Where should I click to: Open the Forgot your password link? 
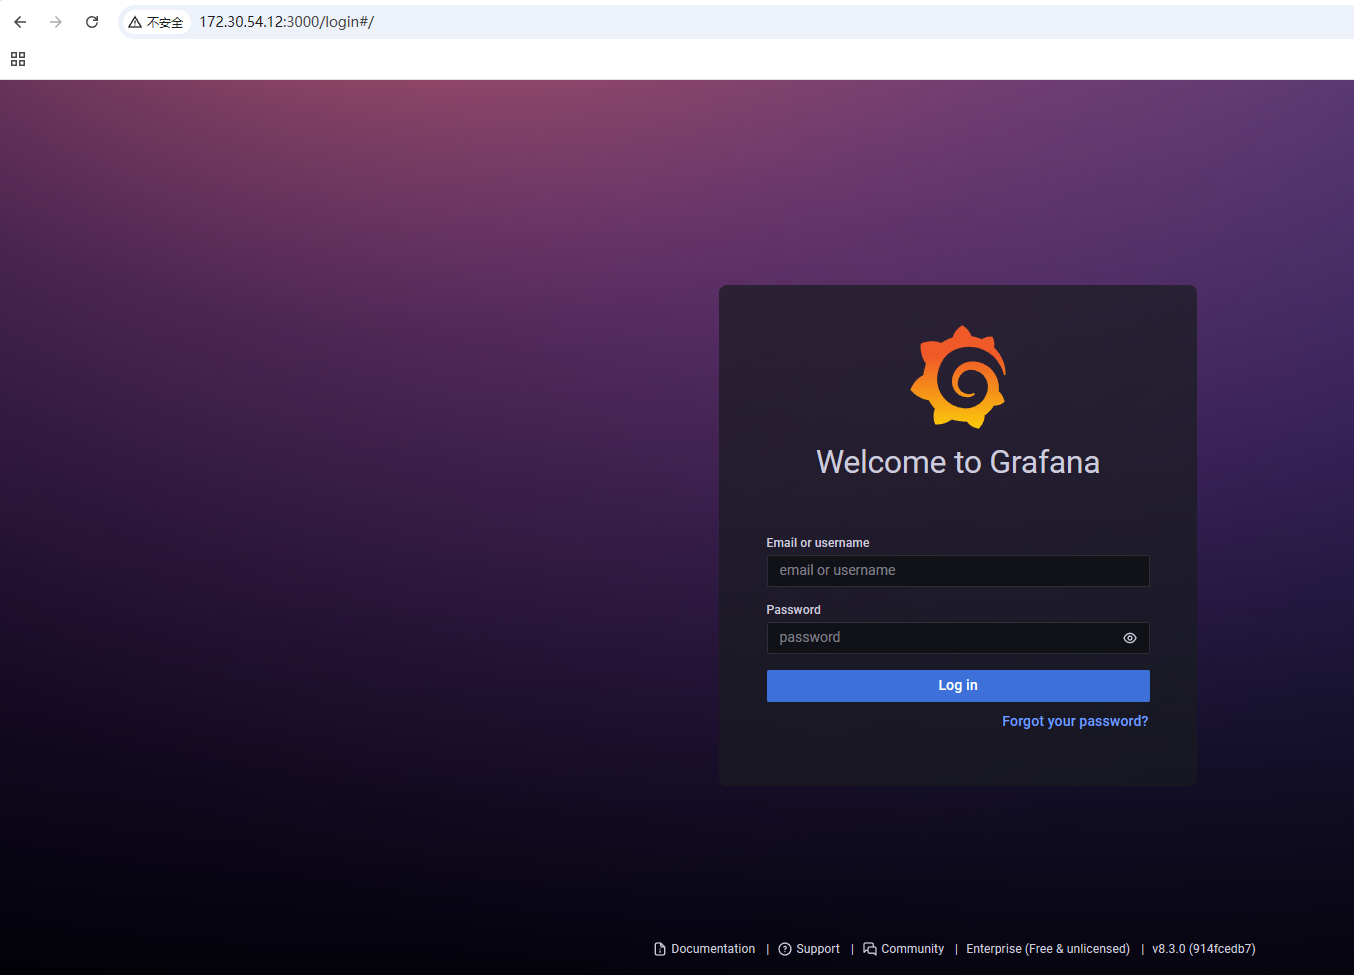[1075, 721]
